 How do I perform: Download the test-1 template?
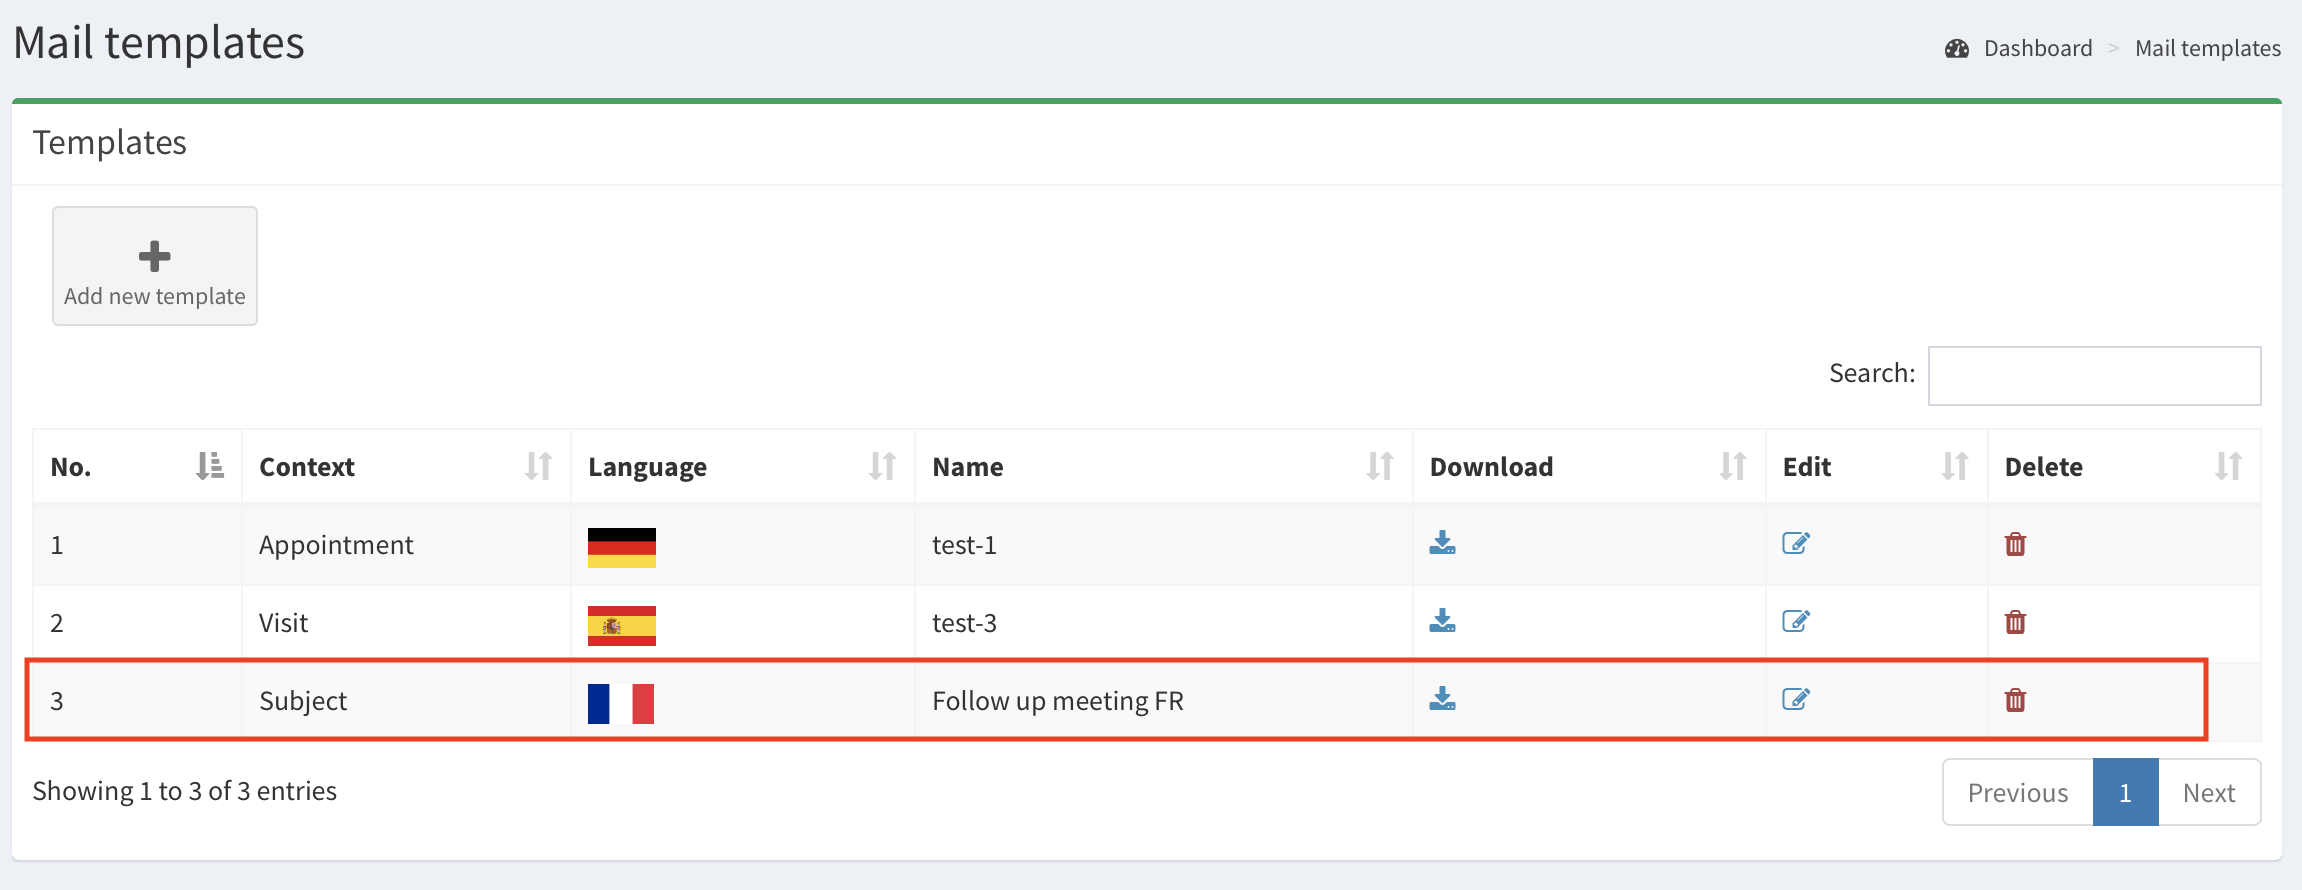(x=1442, y=543)
